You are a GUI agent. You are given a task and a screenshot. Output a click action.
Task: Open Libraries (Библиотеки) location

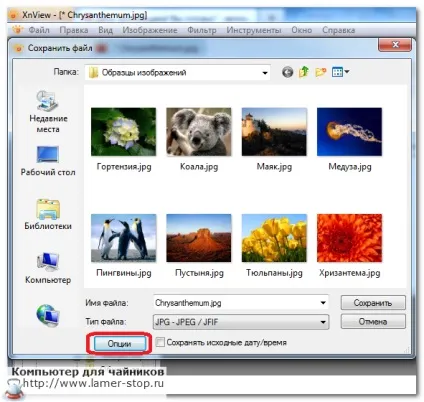coord(48,214)
